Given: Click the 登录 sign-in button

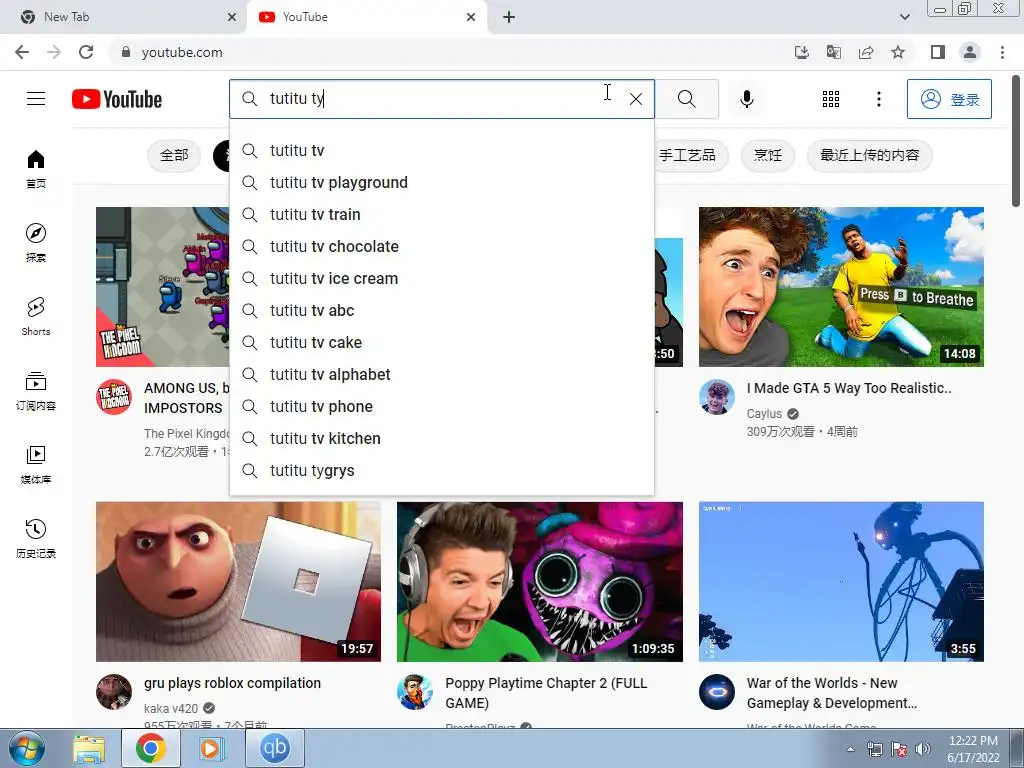Looking at the screenshot, I should click(x=949, y=99).
